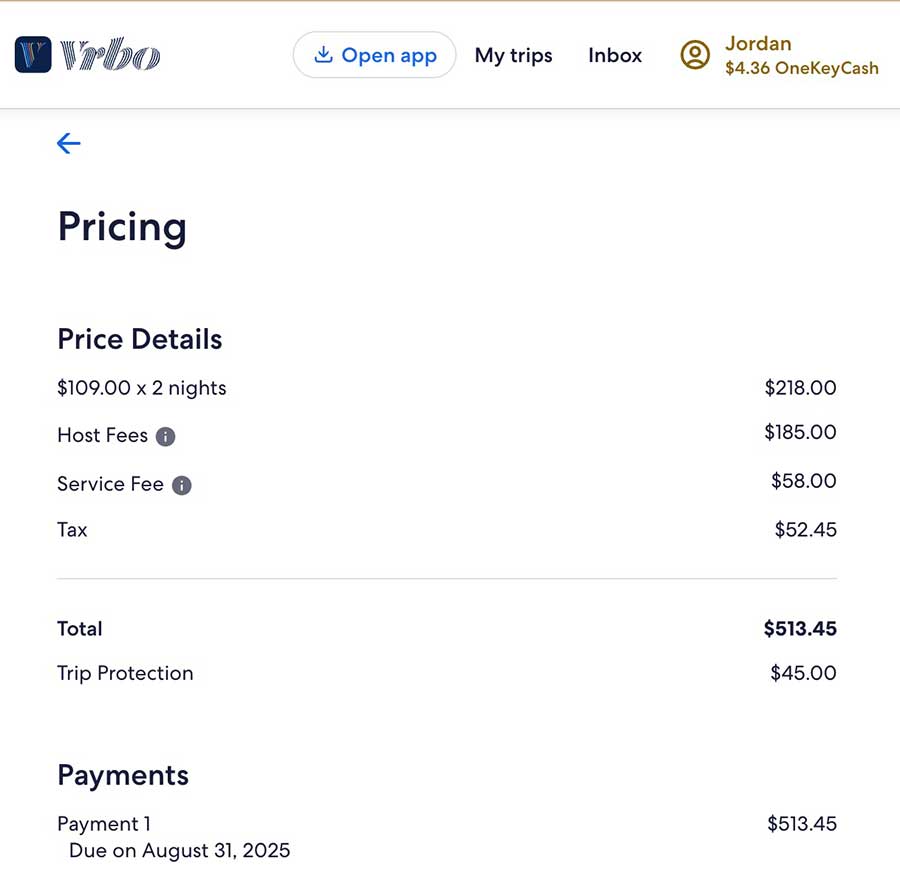Click the Tax line item
Image resolution: width=900 pixels, height=872 pixels.
point(72,530)
